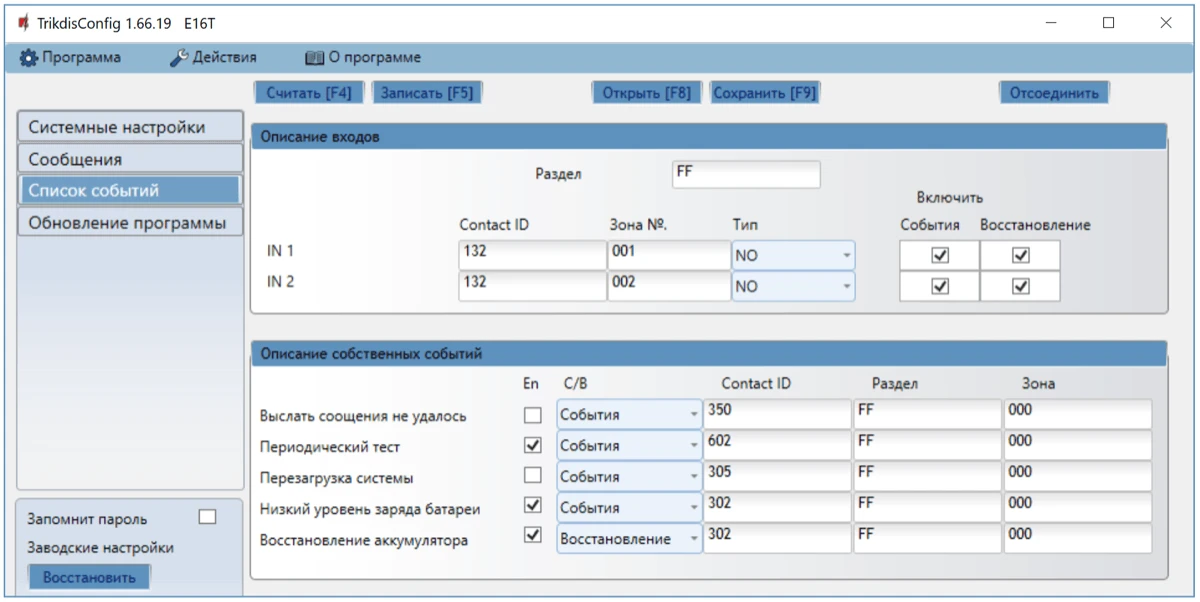Open С/В dropdown for Восстановление аккумулятора
This screenshot has height=602, width=1200.
629,539
